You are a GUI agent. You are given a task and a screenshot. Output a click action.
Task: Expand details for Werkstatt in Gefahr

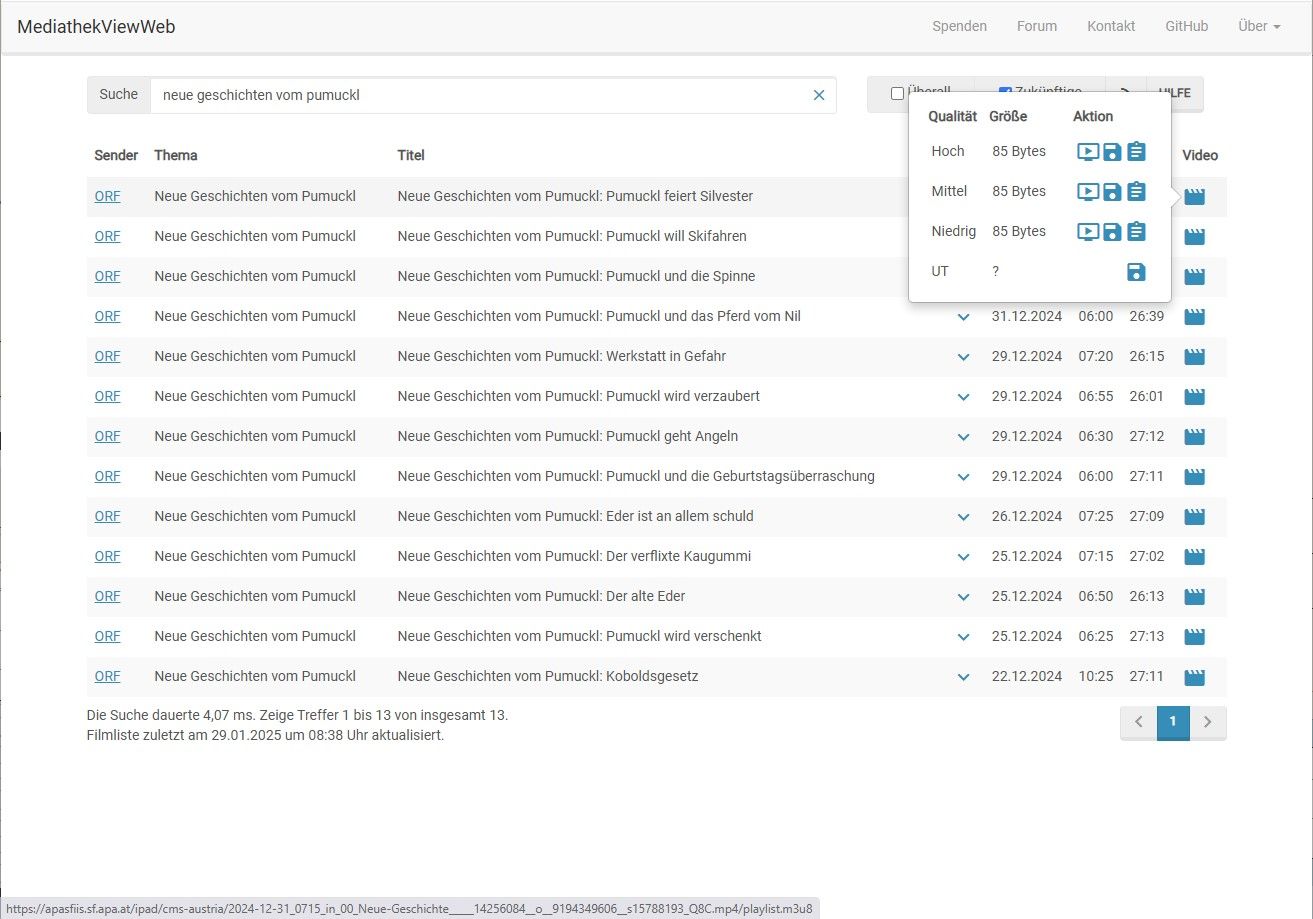(964, 357)
